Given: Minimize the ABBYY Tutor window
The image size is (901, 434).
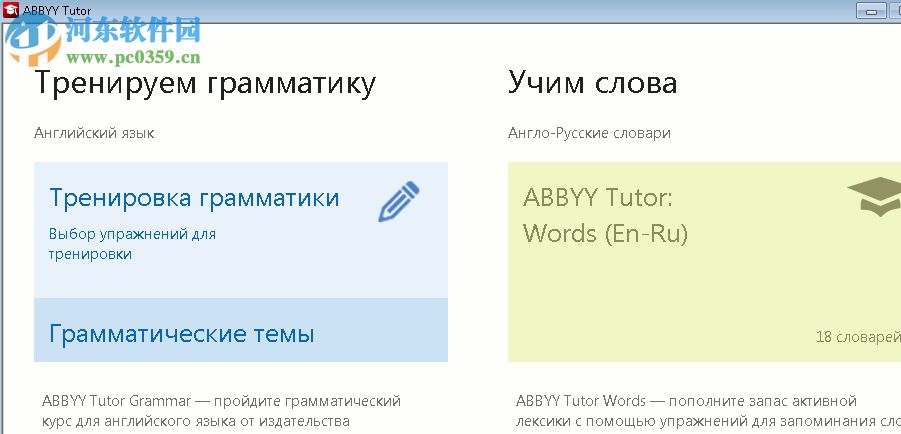Looking at the screenshot, I should pos(871,10).
